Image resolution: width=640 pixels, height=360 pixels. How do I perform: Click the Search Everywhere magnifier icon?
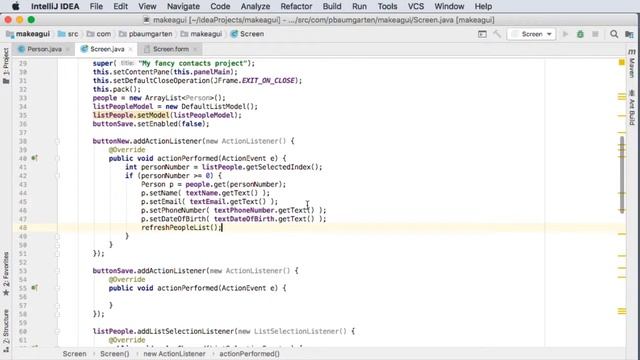point(614,34)
